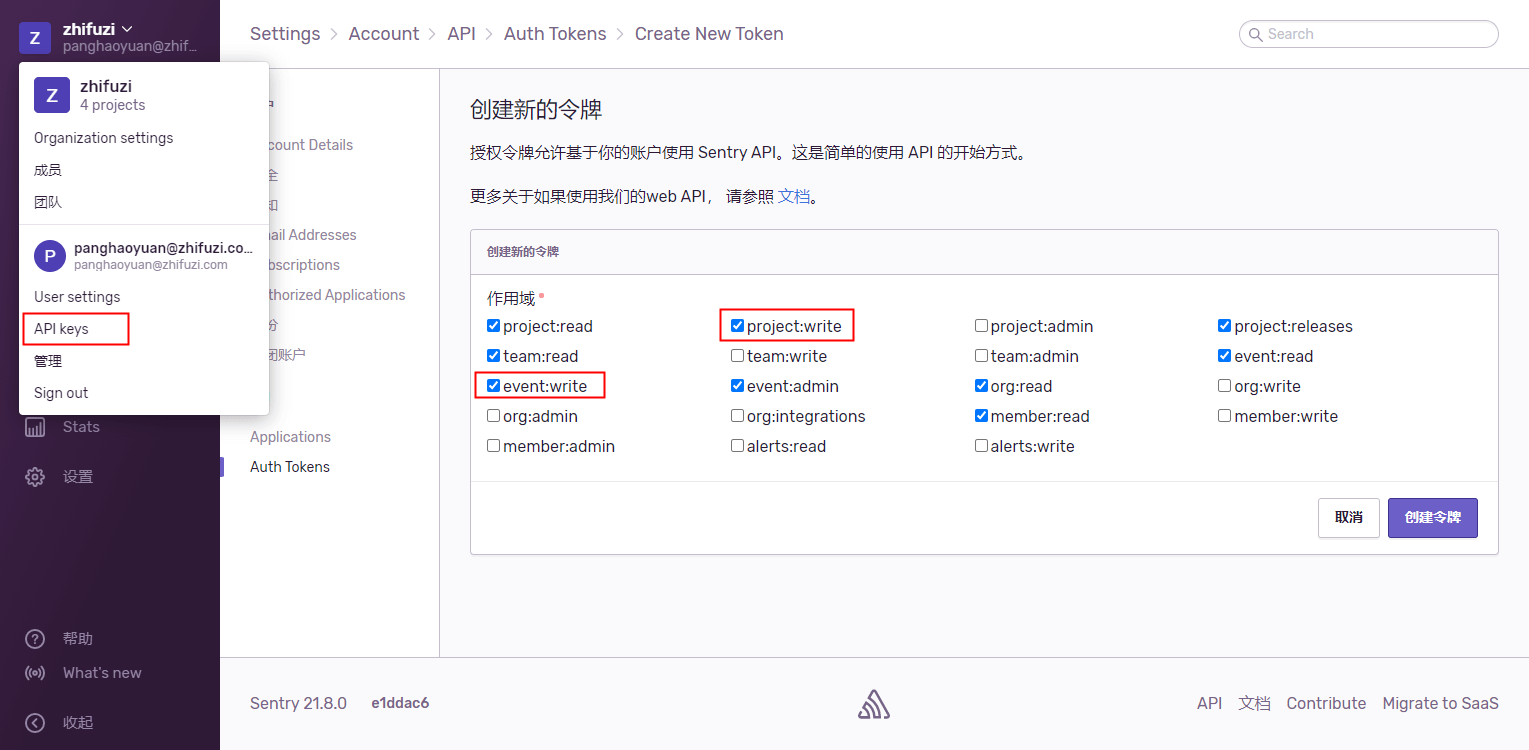Select Auth Tokens in settings sidebar

click(x=290, y=467)
